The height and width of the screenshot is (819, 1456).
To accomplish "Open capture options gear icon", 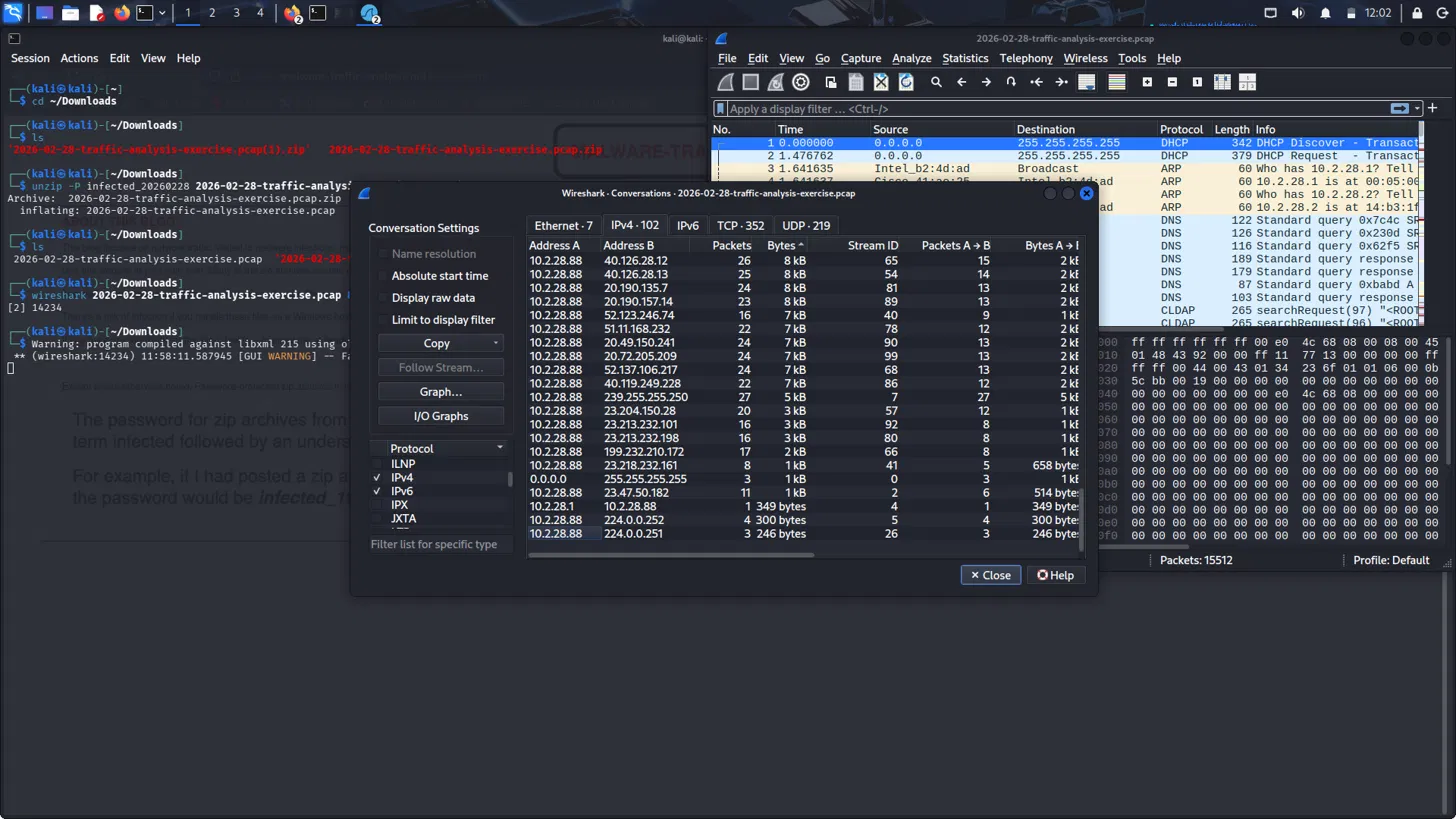I will 801,82.
